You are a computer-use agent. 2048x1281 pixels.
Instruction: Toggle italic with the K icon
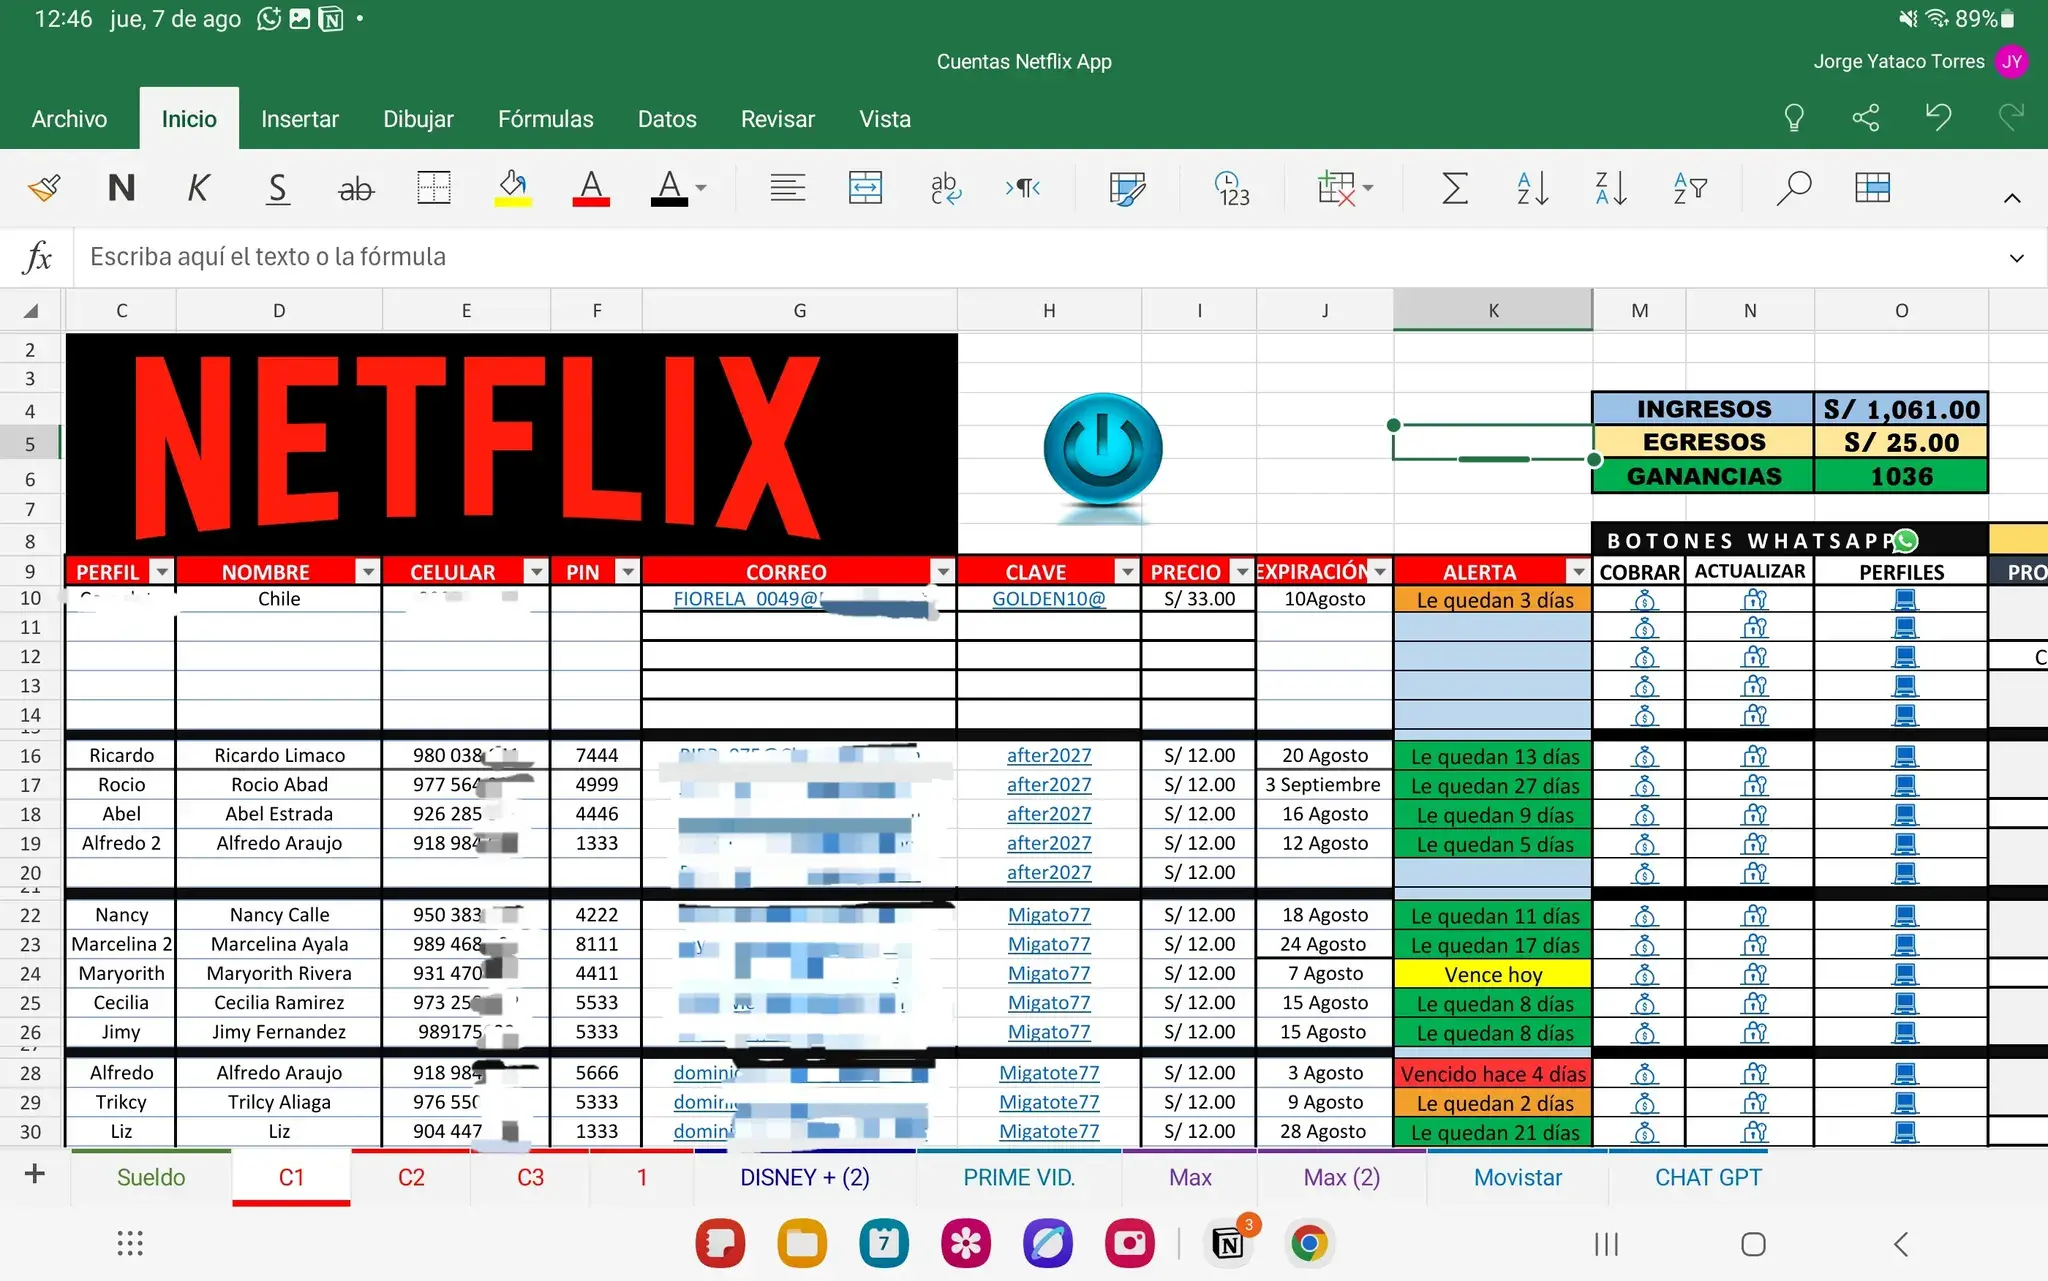198,188
